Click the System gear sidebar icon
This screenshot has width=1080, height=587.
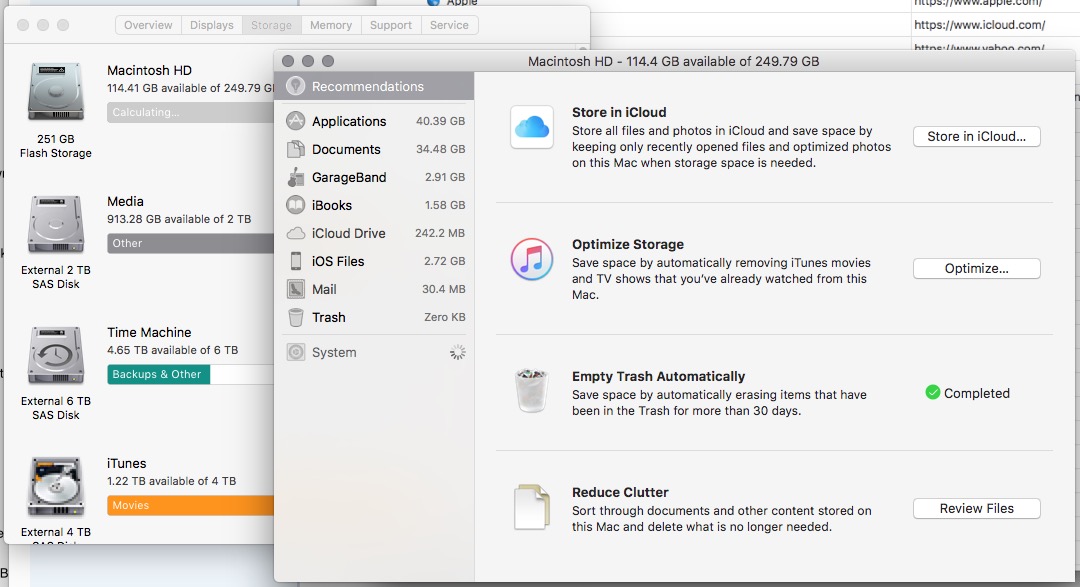pos(295,352)
